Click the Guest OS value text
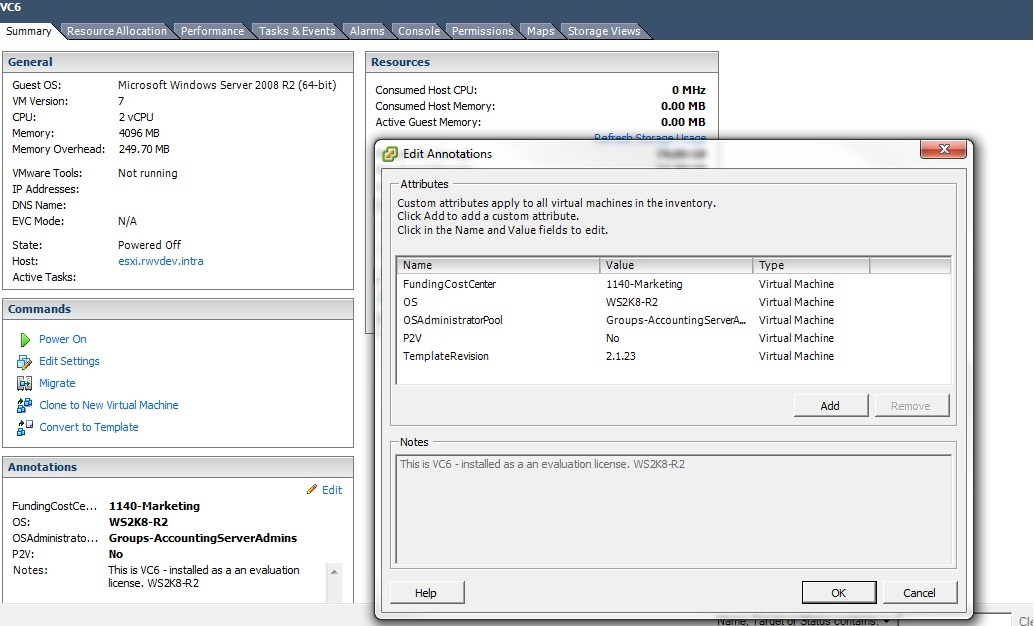This screenshot has height=626, width=1034. (227, 85)
